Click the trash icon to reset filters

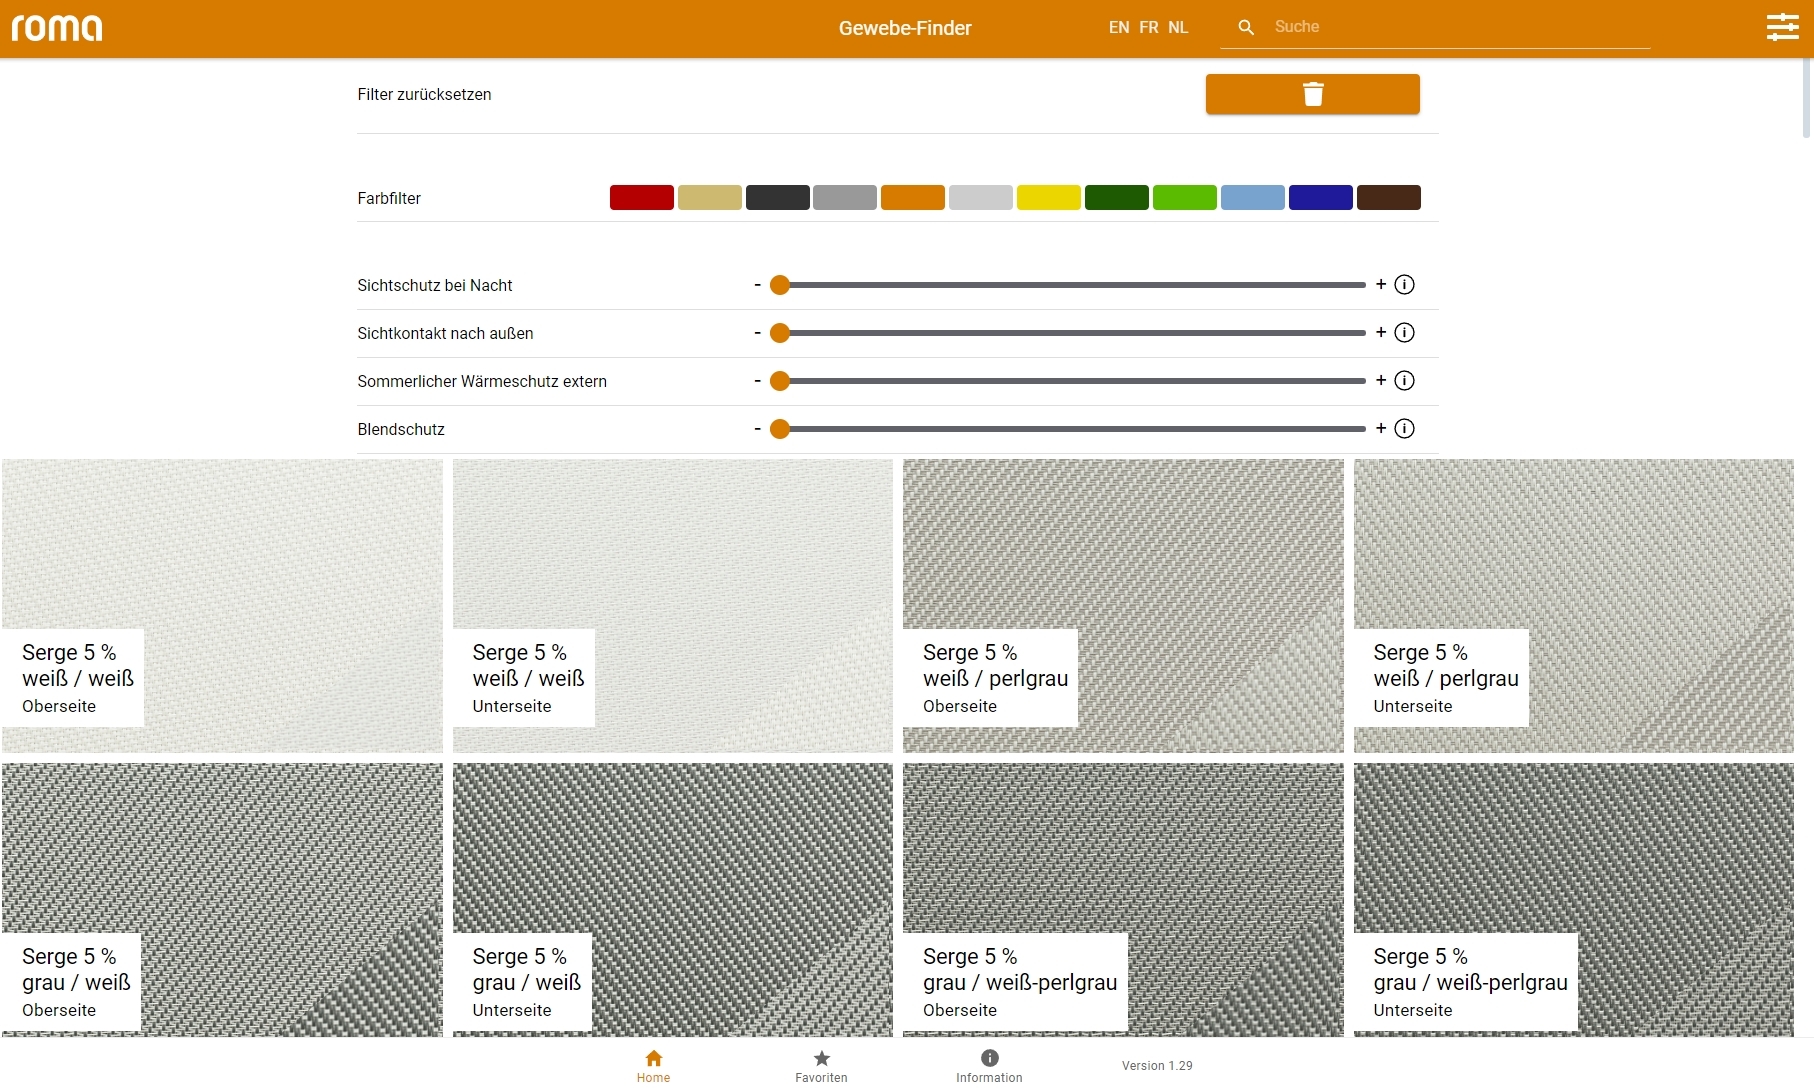(1312, 94)
